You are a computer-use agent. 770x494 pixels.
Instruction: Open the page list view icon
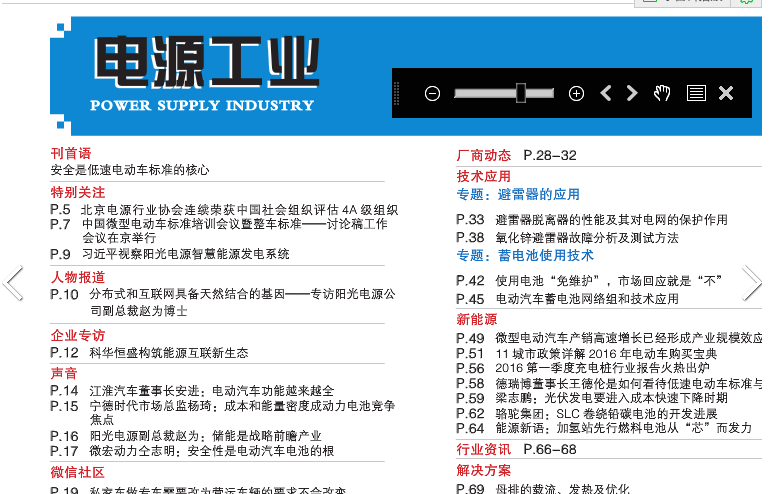[696, 93]
